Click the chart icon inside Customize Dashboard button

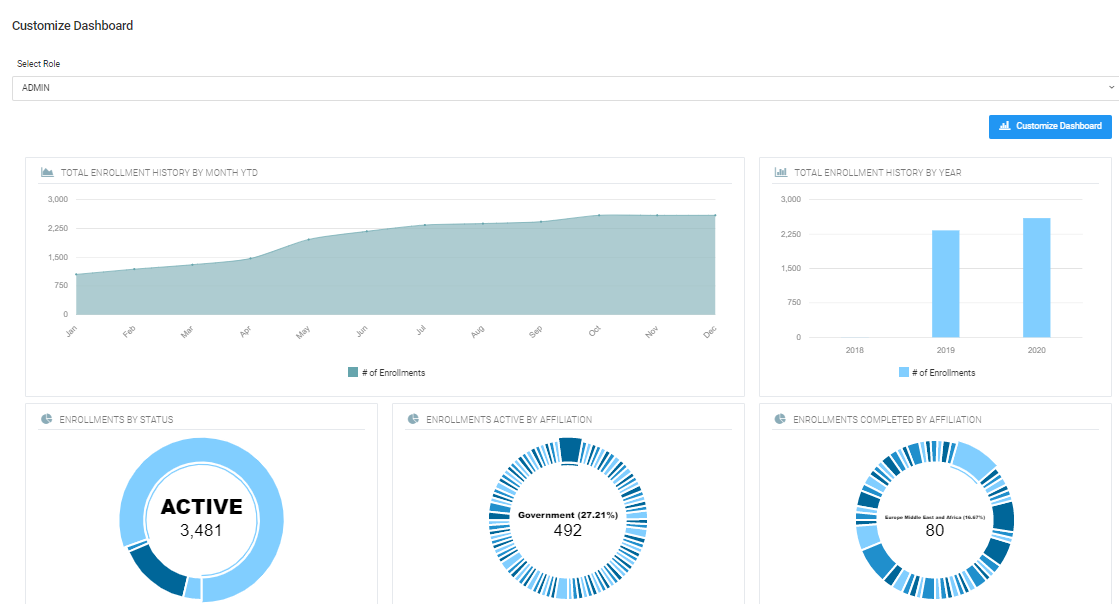[x=1004, y=126]
